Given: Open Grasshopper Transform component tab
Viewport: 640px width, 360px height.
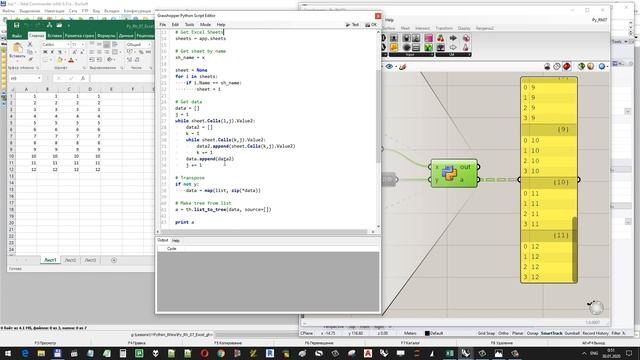Looking at the screenshot, I should 444,28.
